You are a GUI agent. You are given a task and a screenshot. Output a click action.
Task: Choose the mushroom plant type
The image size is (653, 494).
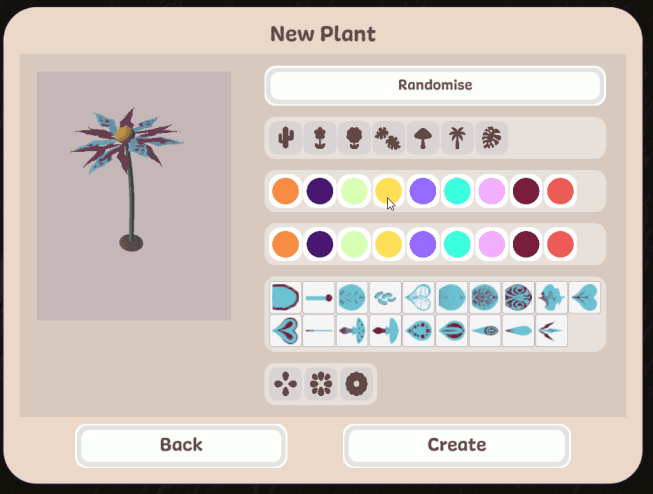pos(423,138)
